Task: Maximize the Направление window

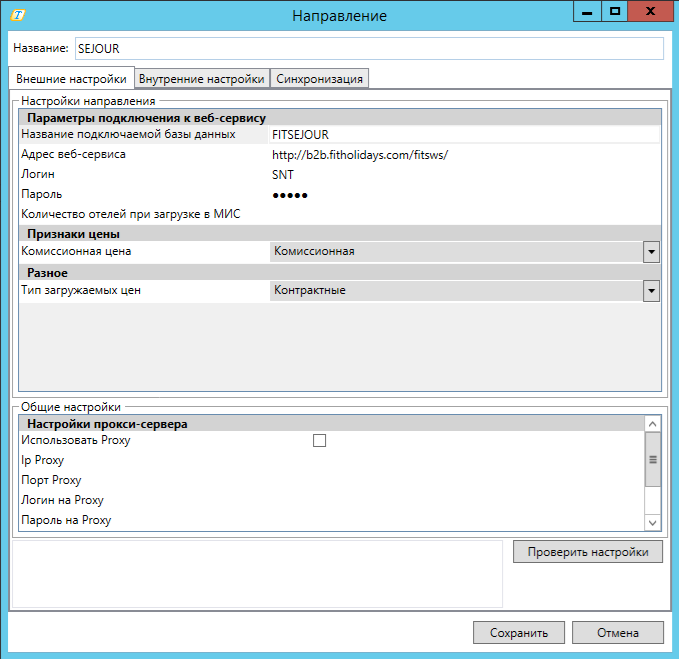Action: (615, 11)
